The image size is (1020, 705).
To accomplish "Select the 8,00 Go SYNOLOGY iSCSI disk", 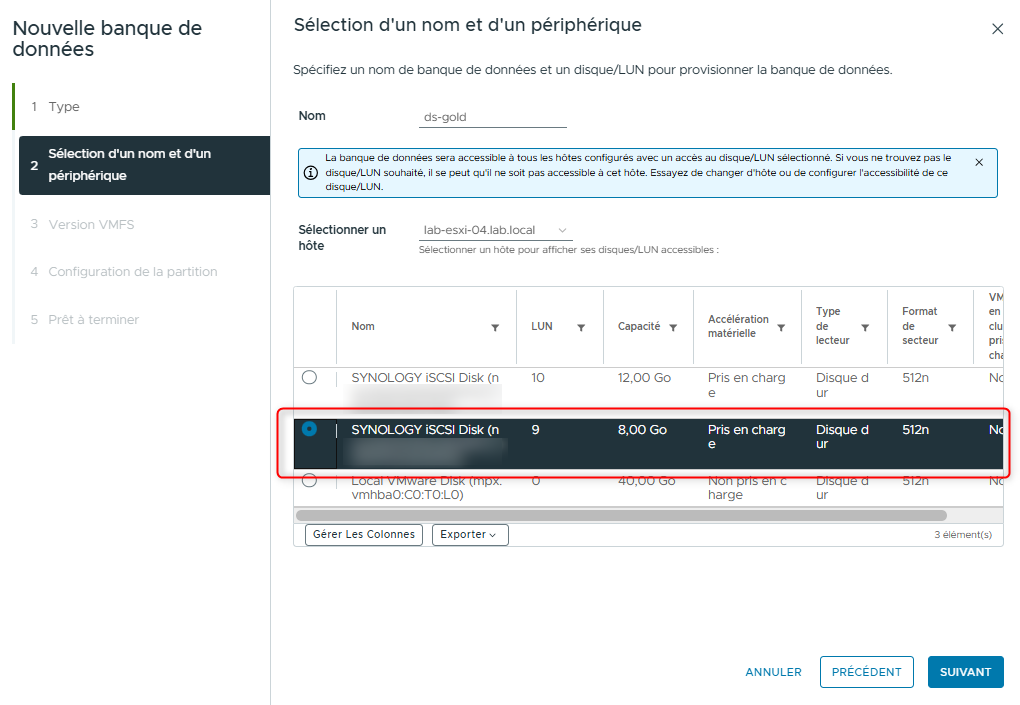I will 310,430.
